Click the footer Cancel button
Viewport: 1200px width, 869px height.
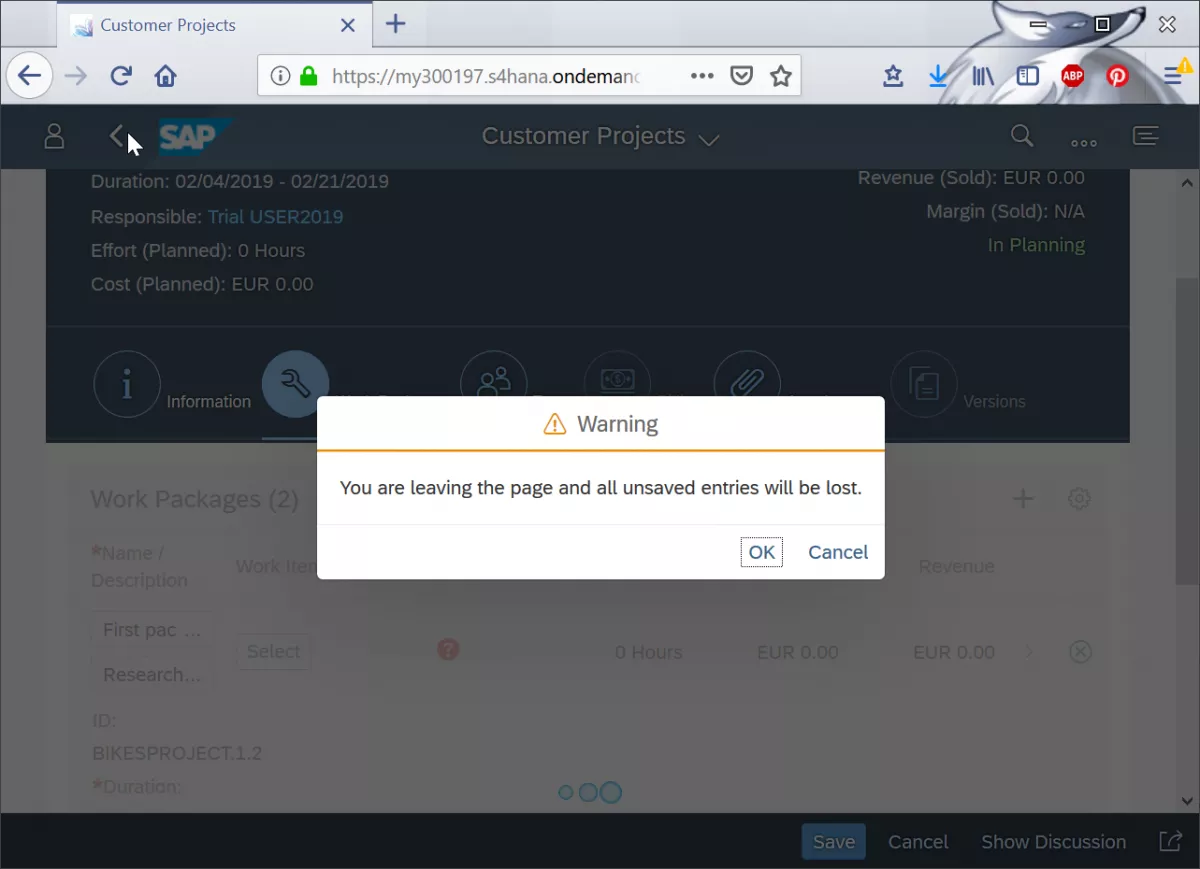918,842
